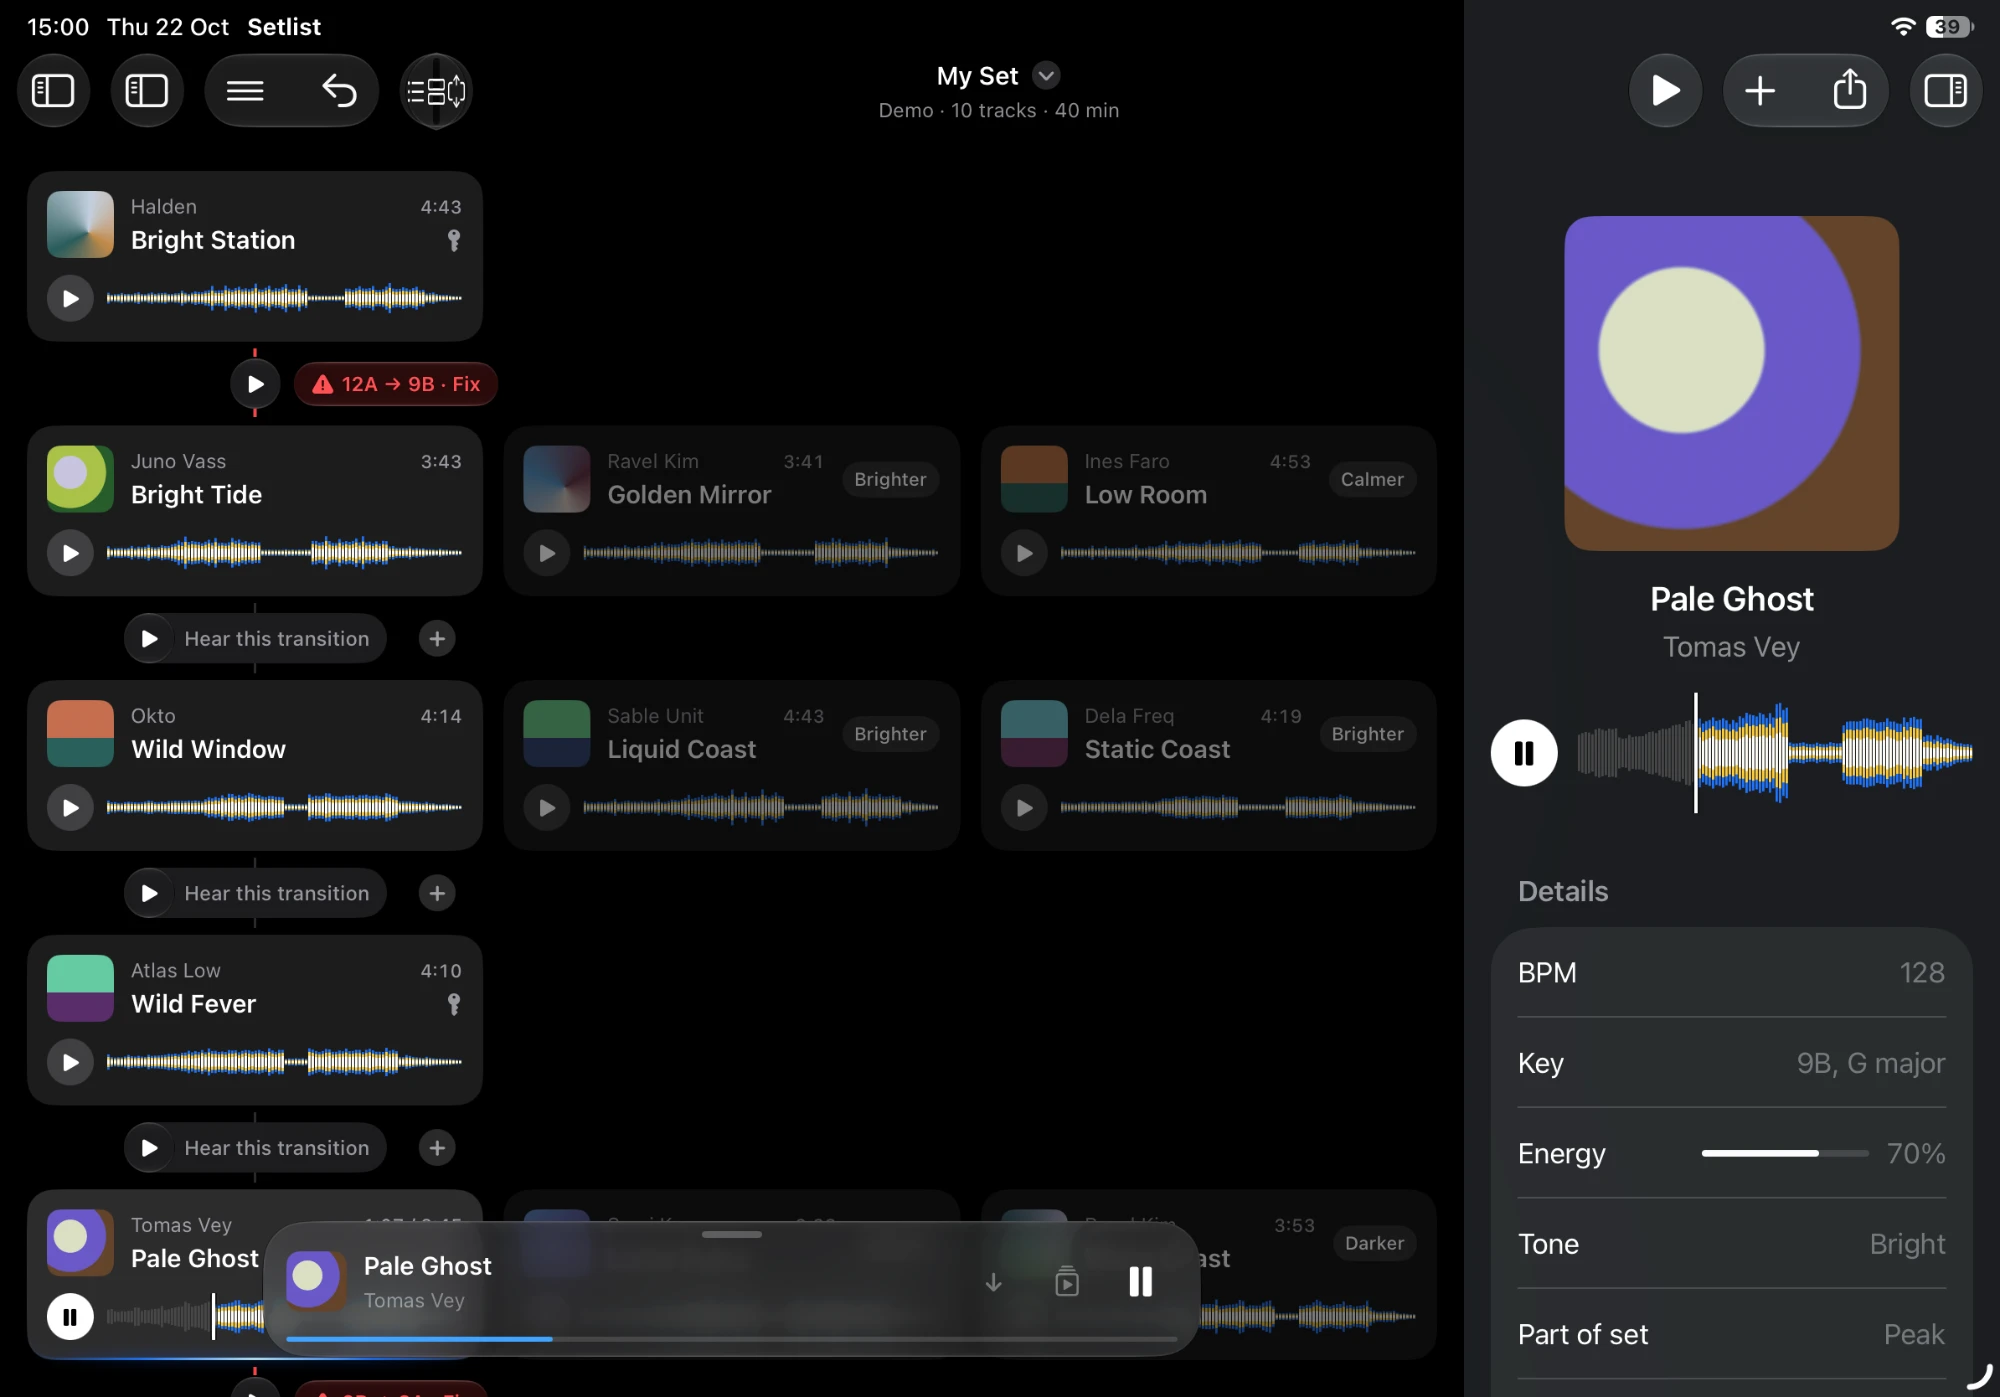Open the queue icon in mini player
Image resolution: width=2000 pixels, height=1397 pixels.
pyautogui.click(x=1067, y=1282)
